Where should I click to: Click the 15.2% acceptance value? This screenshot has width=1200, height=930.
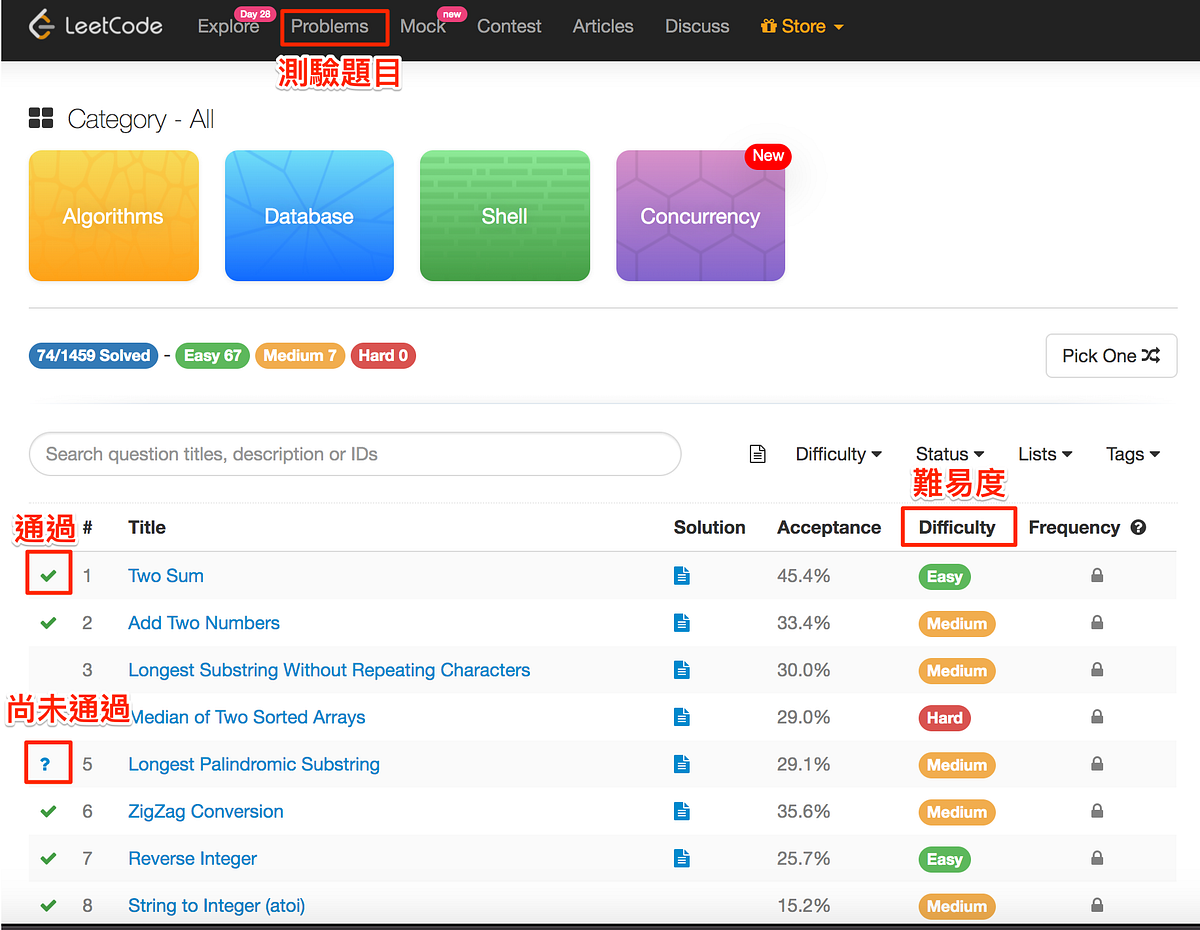click(x=804, y=905)
